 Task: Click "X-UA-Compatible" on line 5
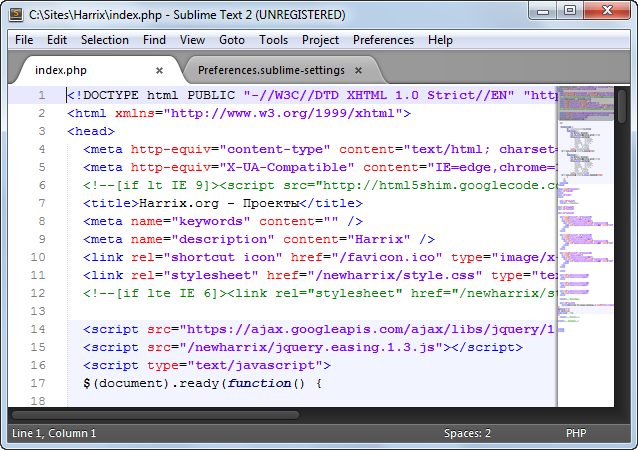287,167
